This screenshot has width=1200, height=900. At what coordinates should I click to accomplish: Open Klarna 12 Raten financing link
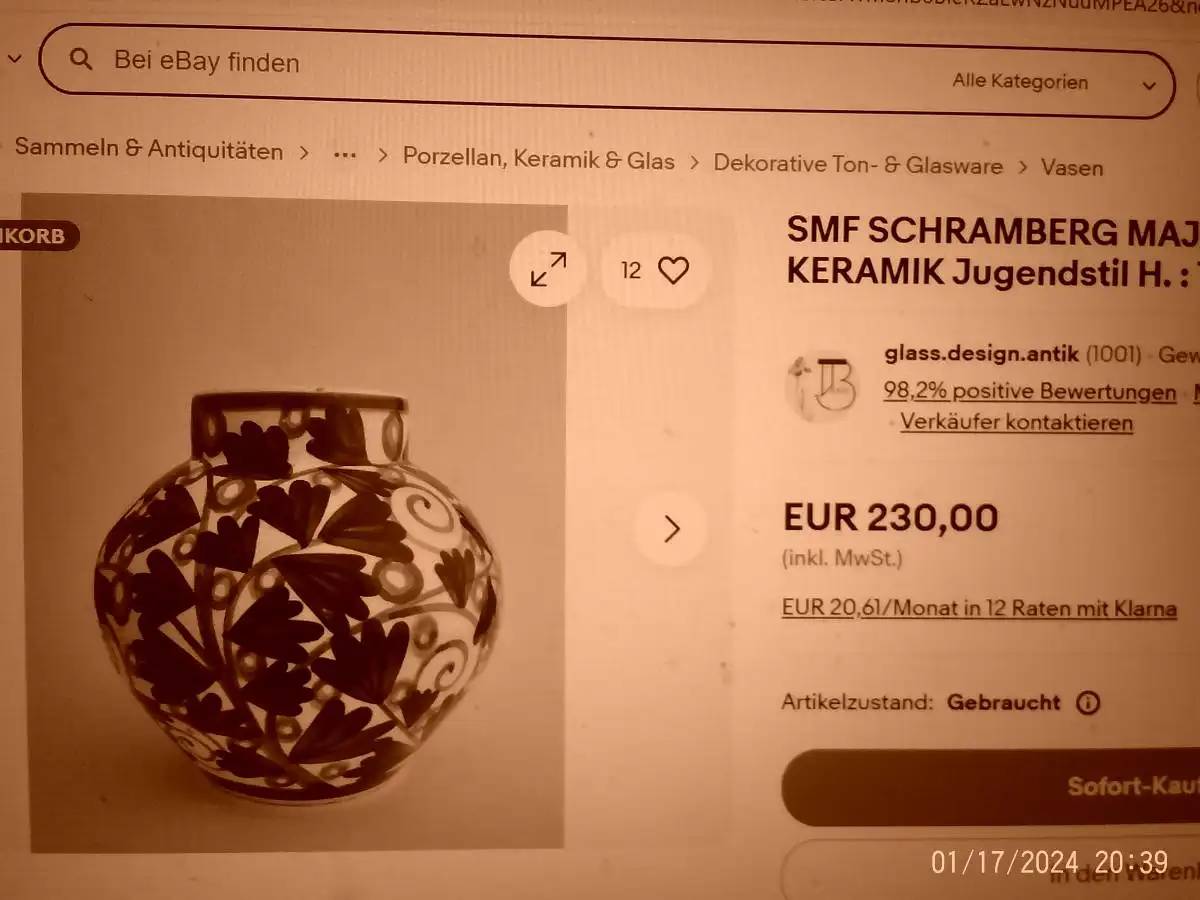tap(979, 608)
